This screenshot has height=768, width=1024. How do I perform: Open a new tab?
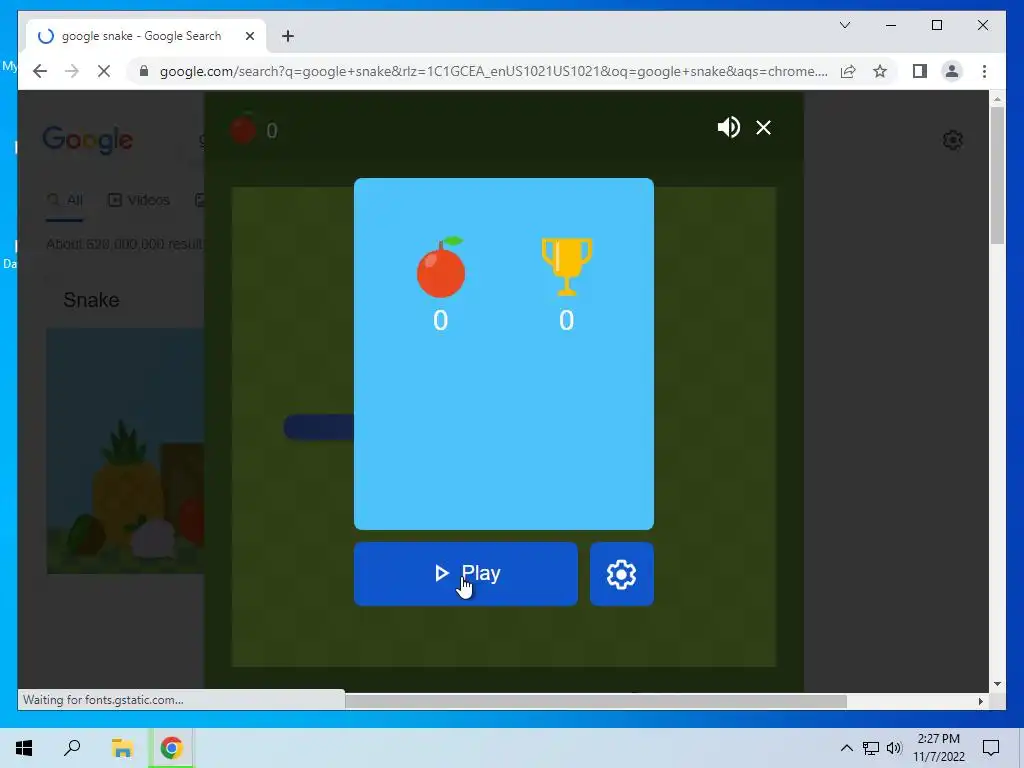click(x=288, y=36)
